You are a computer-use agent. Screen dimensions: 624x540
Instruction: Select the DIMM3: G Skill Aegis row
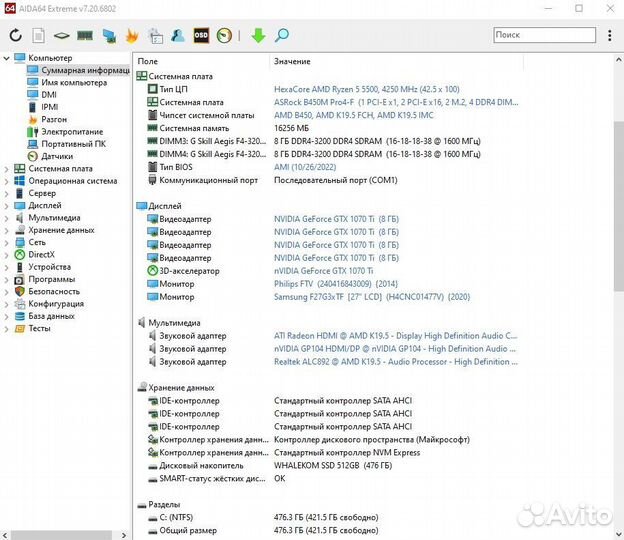pyautogui.click(x=314, y=141)
